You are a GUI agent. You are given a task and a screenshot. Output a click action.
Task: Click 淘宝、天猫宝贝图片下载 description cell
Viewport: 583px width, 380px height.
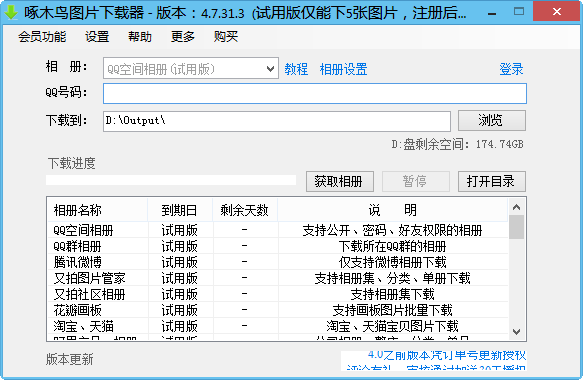(392, 326)
